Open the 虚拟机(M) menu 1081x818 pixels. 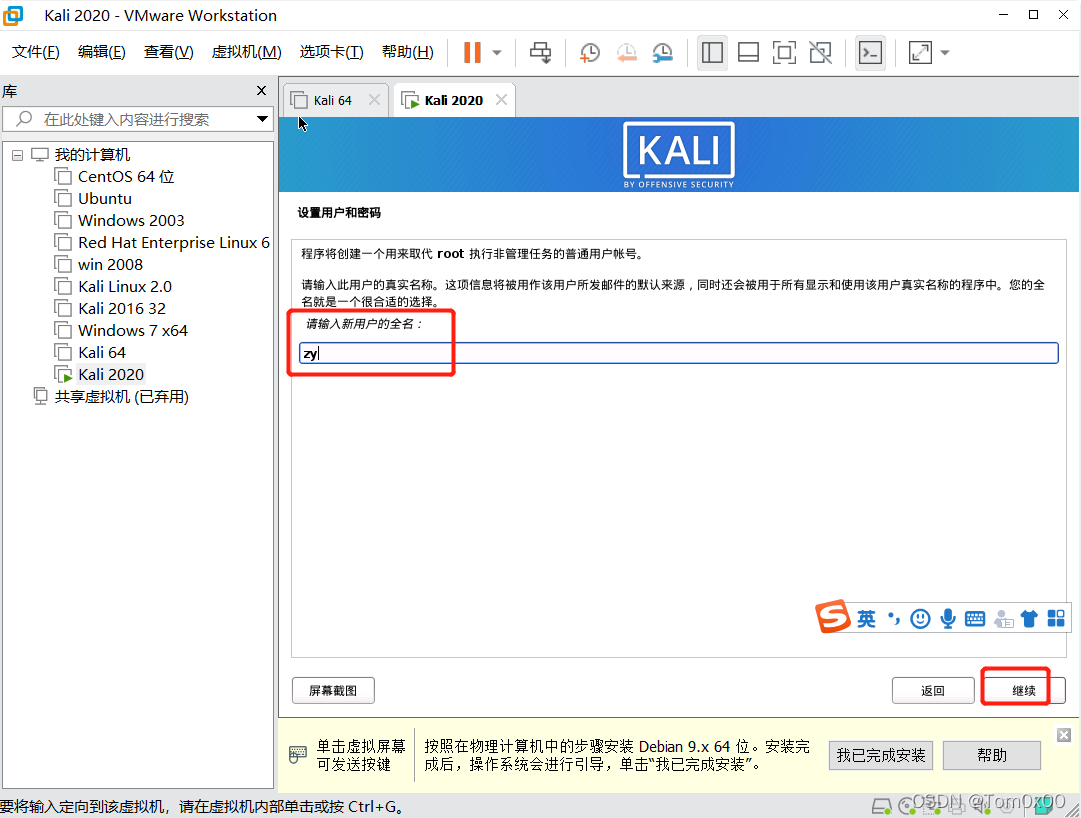(x=246, y=52)
